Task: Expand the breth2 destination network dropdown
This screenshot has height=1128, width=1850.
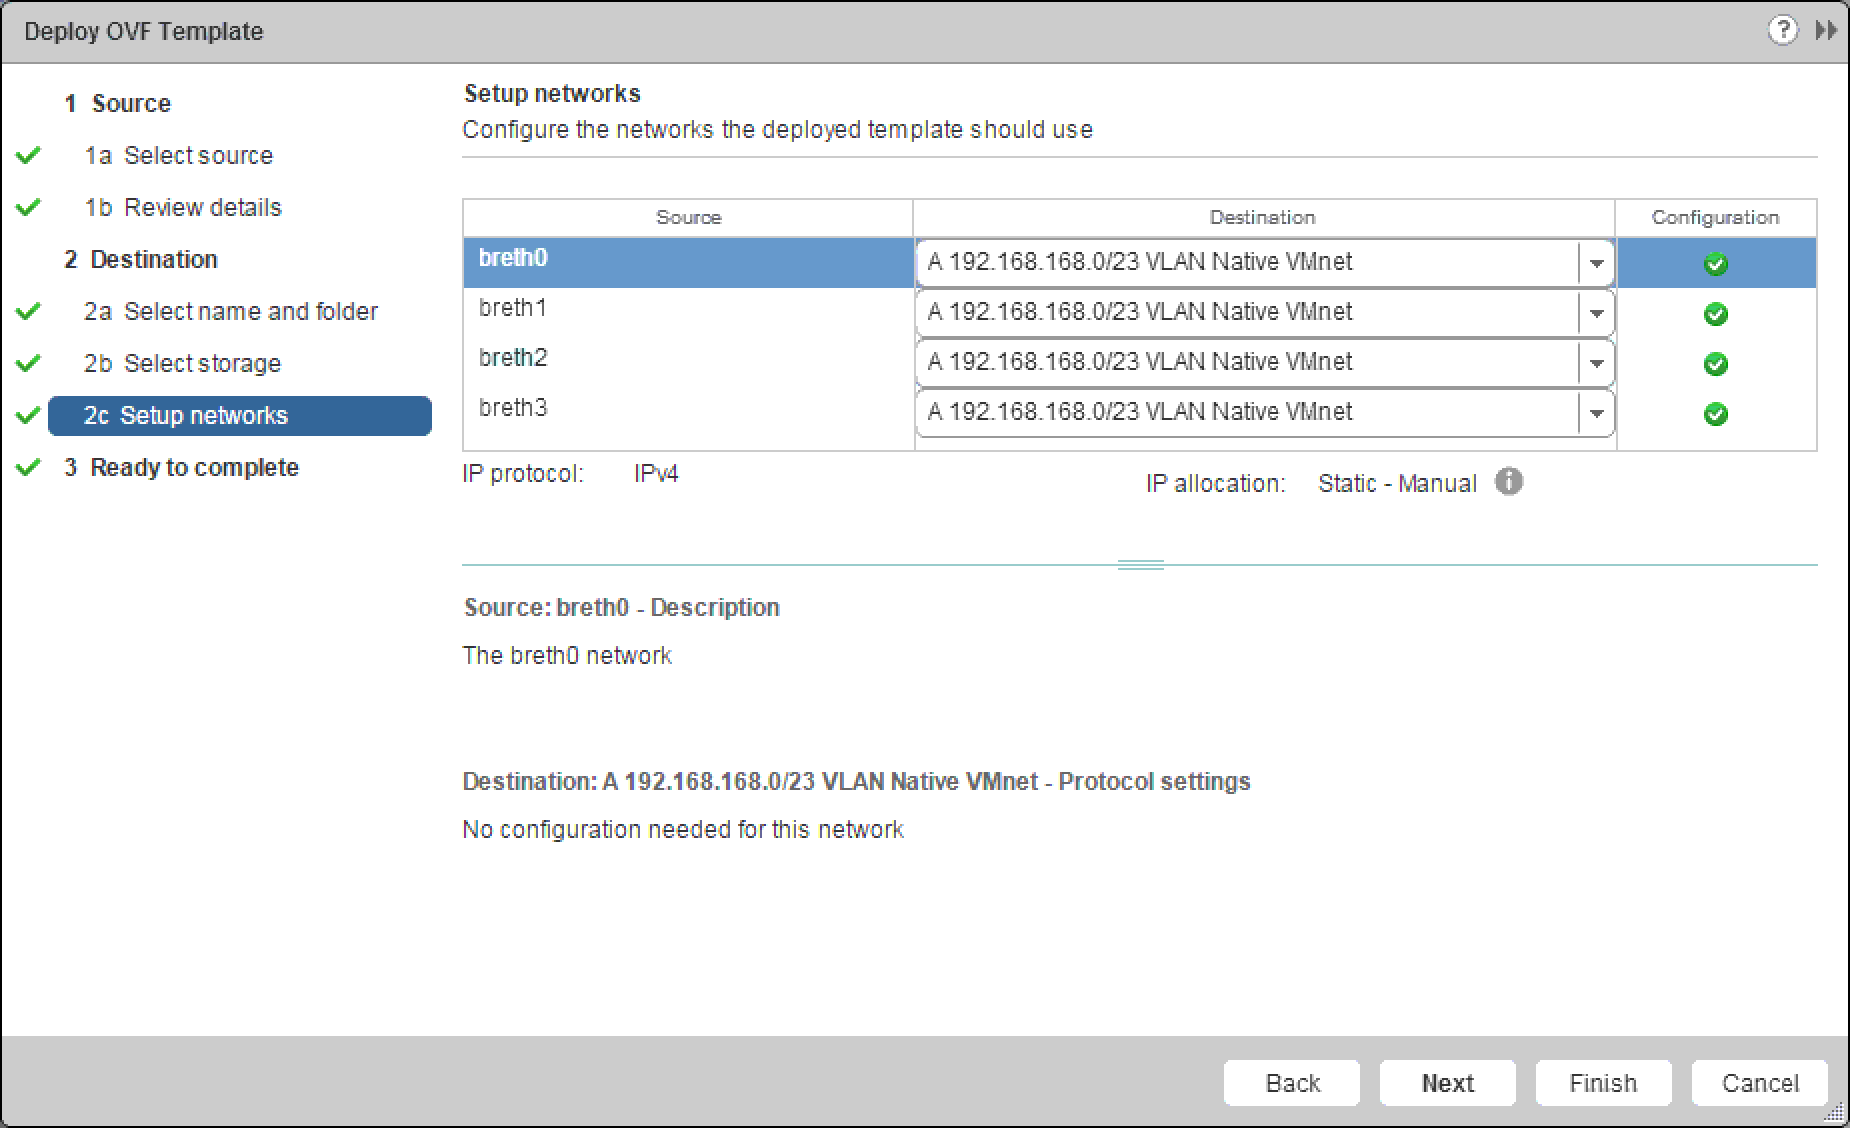Action: 1596,364
